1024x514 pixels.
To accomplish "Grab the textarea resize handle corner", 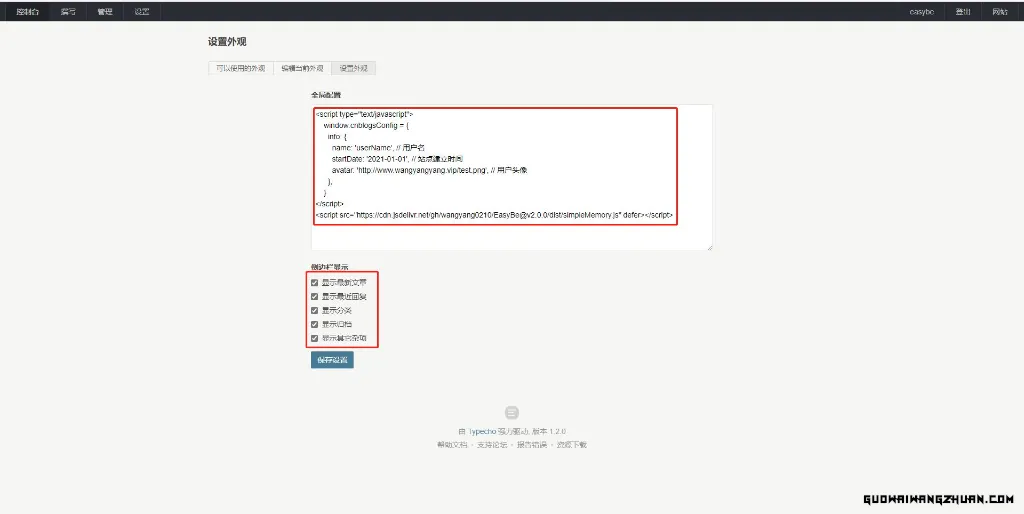I will [x=709, y=247].
